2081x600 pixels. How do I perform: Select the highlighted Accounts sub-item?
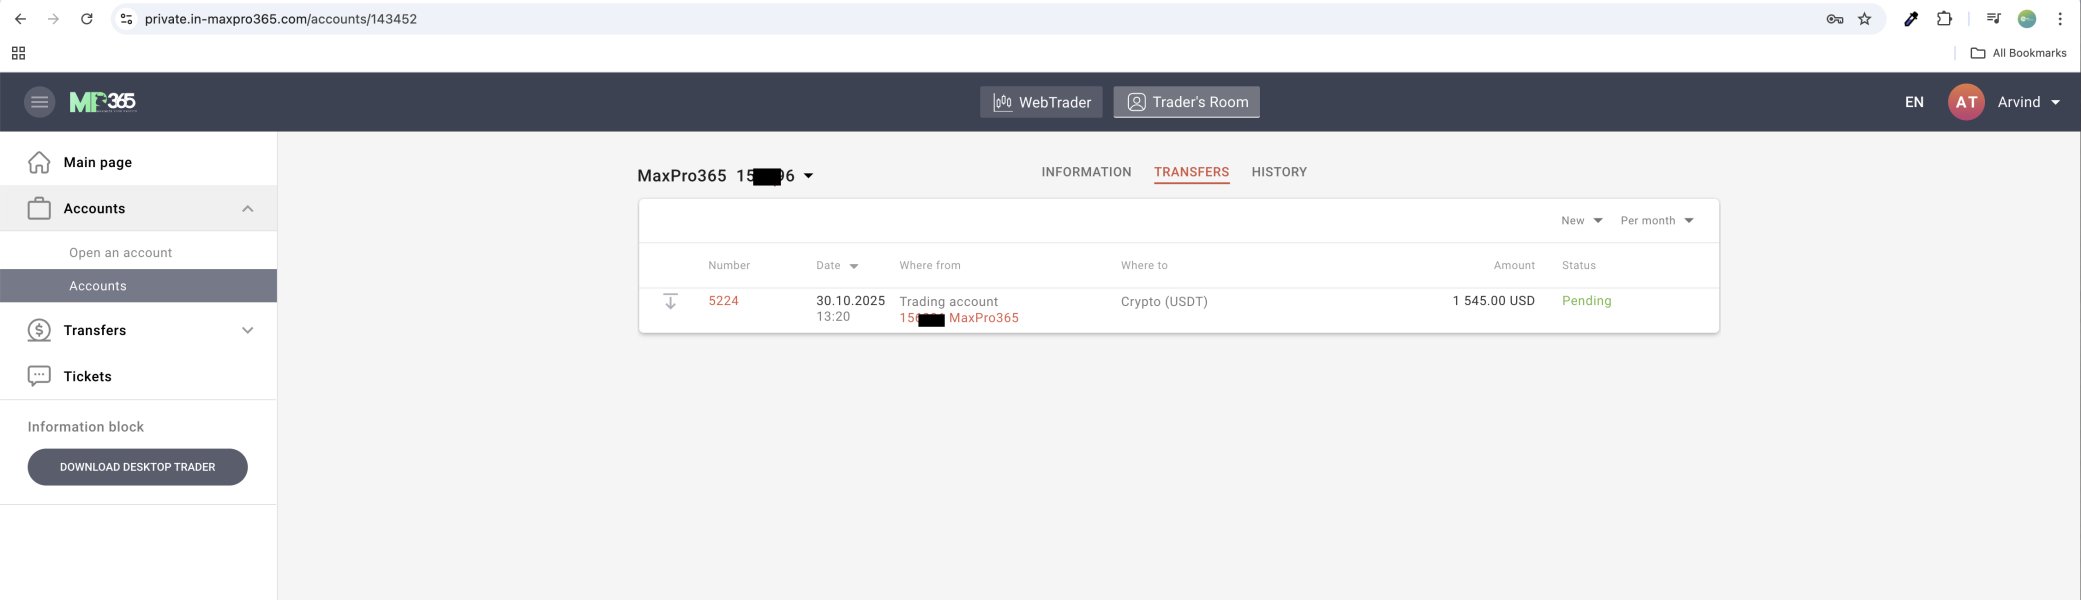[x=138, y=286]
